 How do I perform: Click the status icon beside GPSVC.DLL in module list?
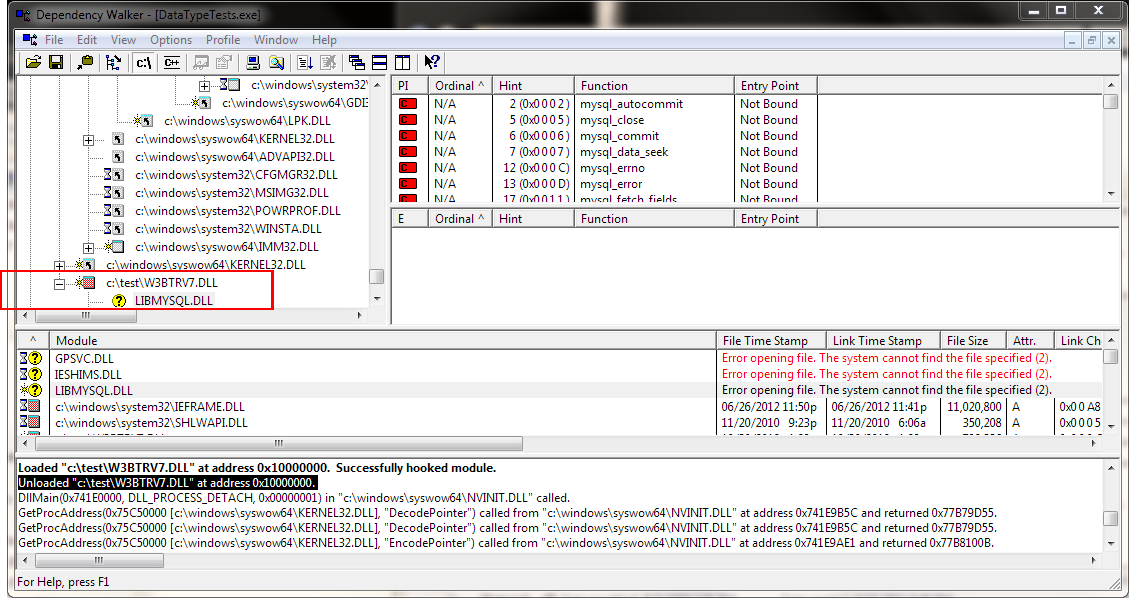coord(30,358)
